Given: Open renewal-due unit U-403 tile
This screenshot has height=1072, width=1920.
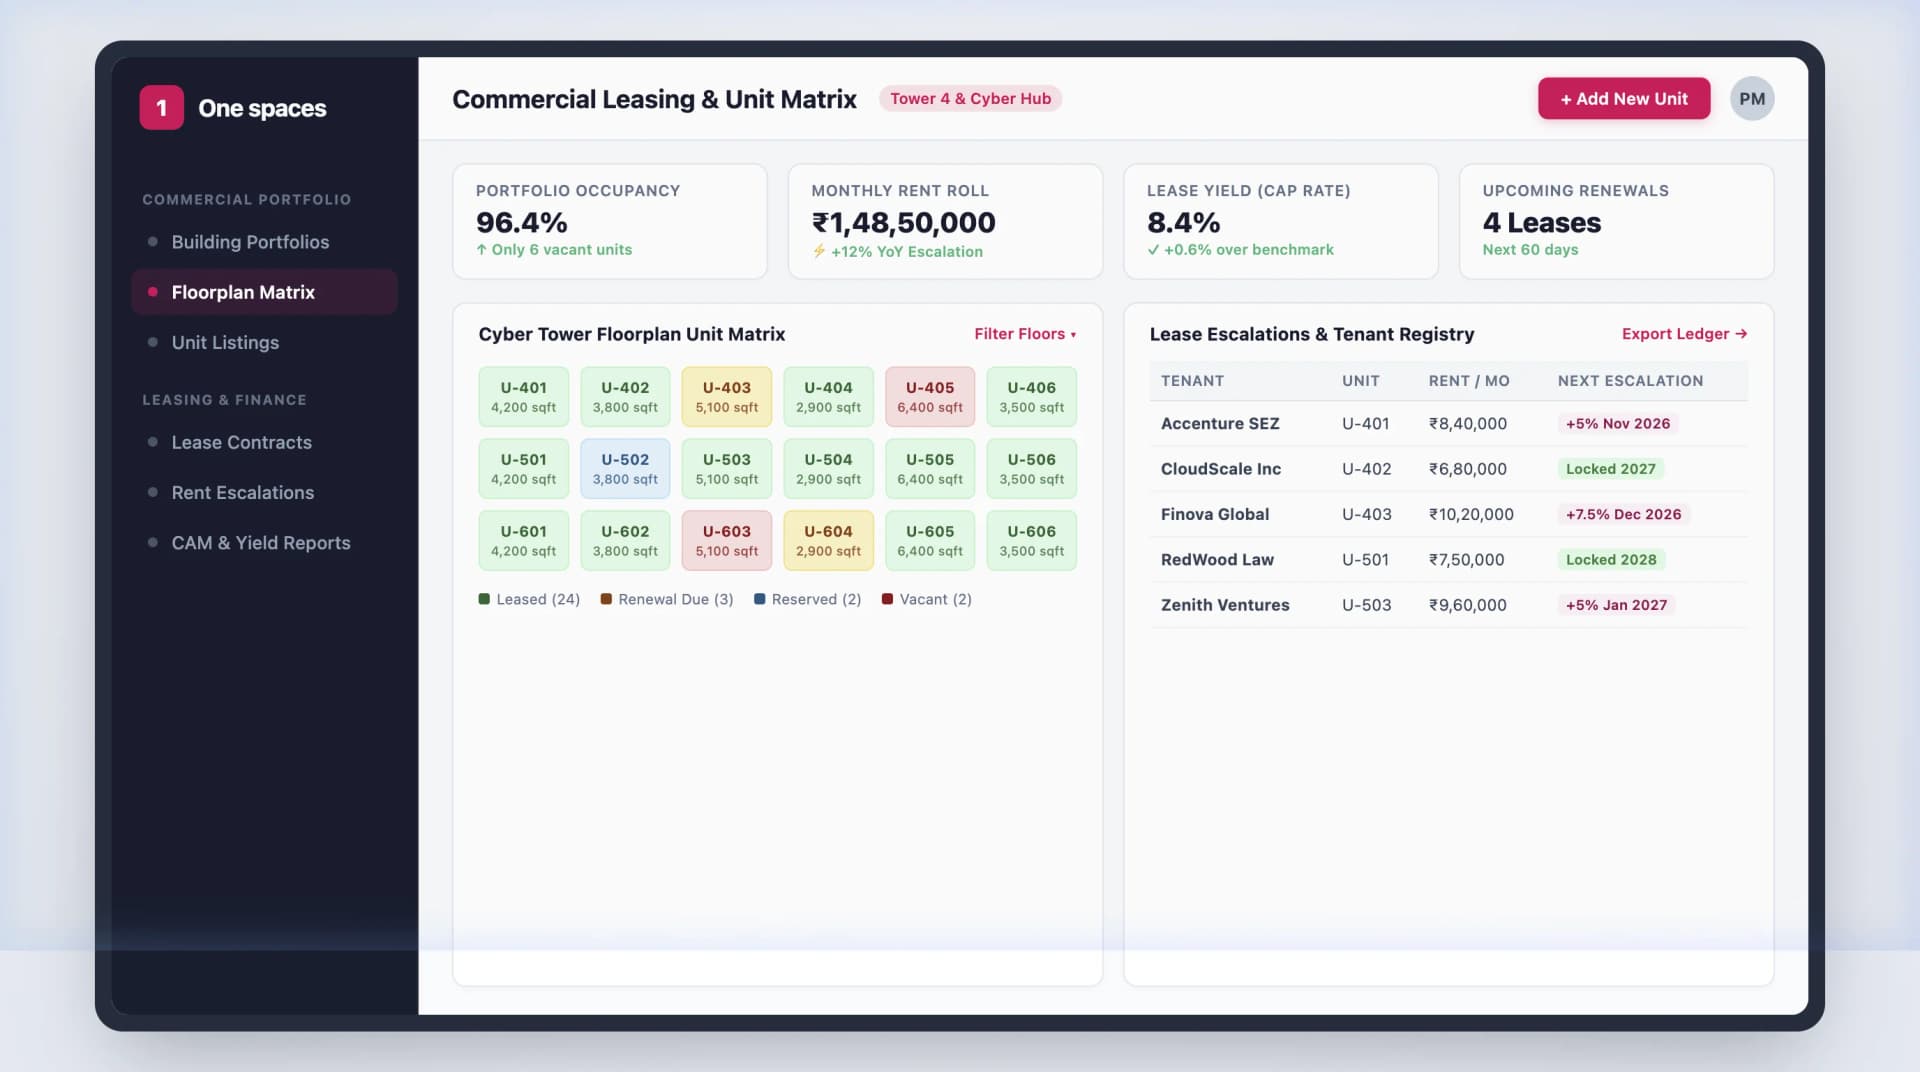Looking at the screenshot, I should point(727,397).
